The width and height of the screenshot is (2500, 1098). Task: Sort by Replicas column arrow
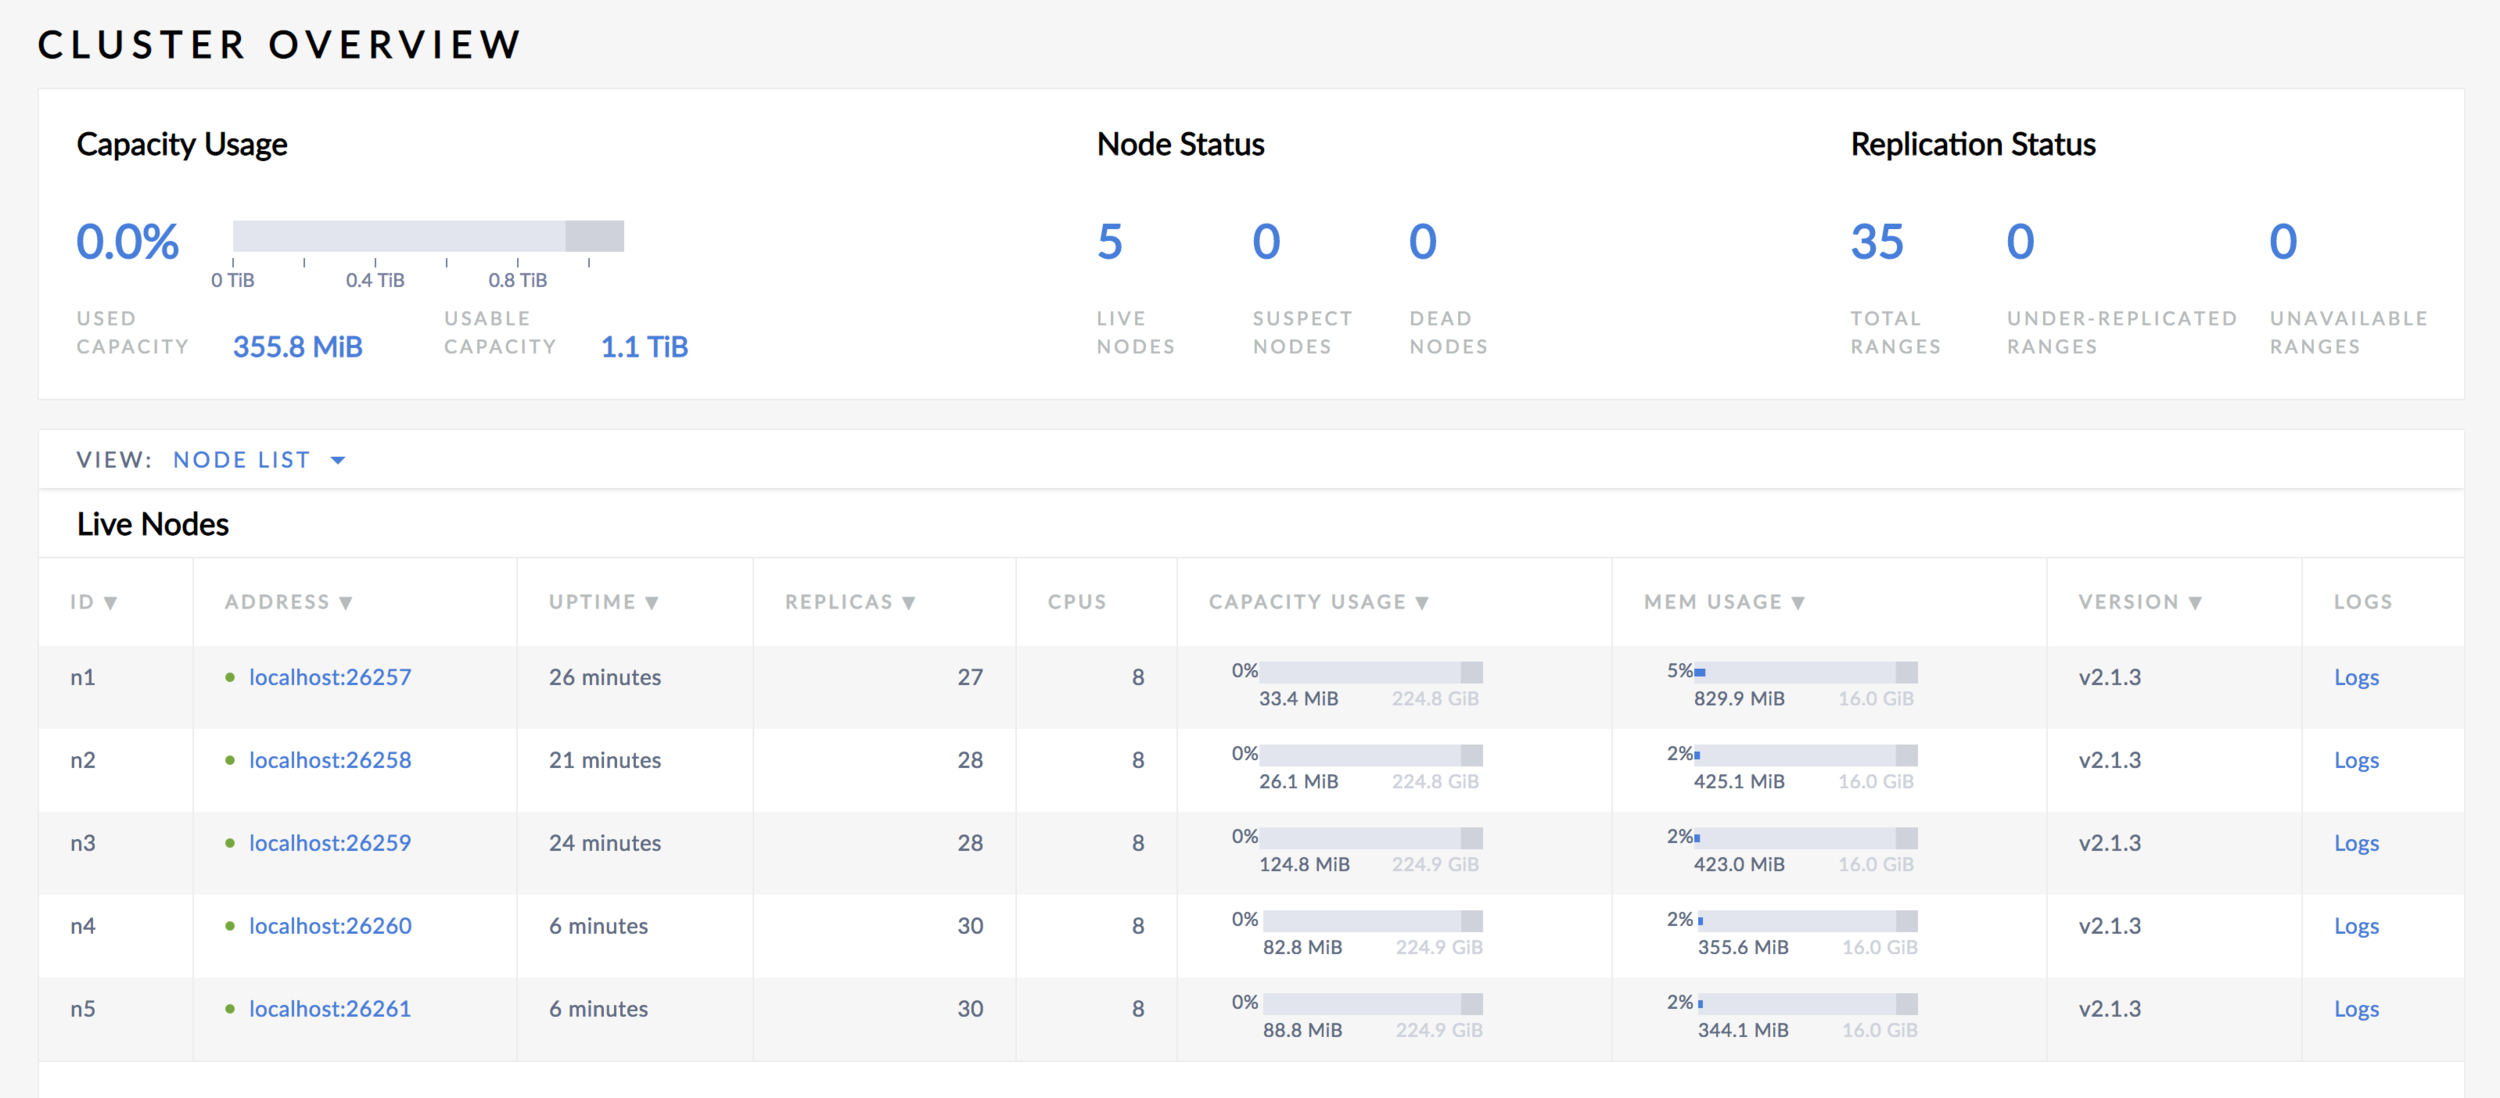pos(909,603)
